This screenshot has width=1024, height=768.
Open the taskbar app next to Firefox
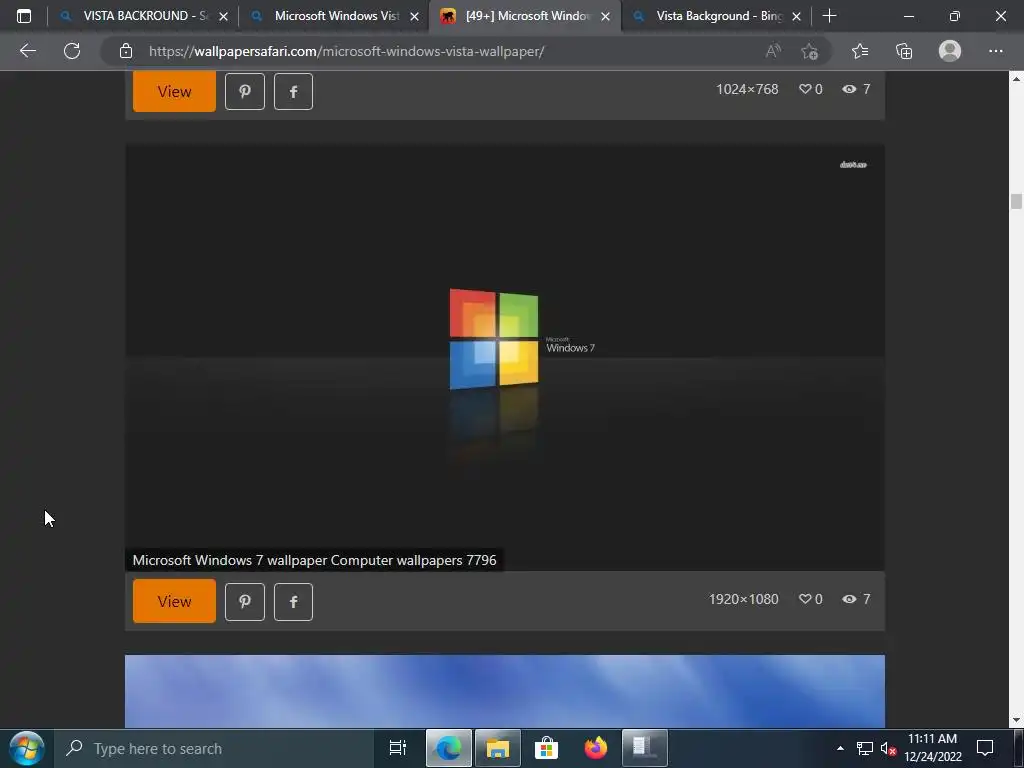pyautogui.click(x=645, y=748)
